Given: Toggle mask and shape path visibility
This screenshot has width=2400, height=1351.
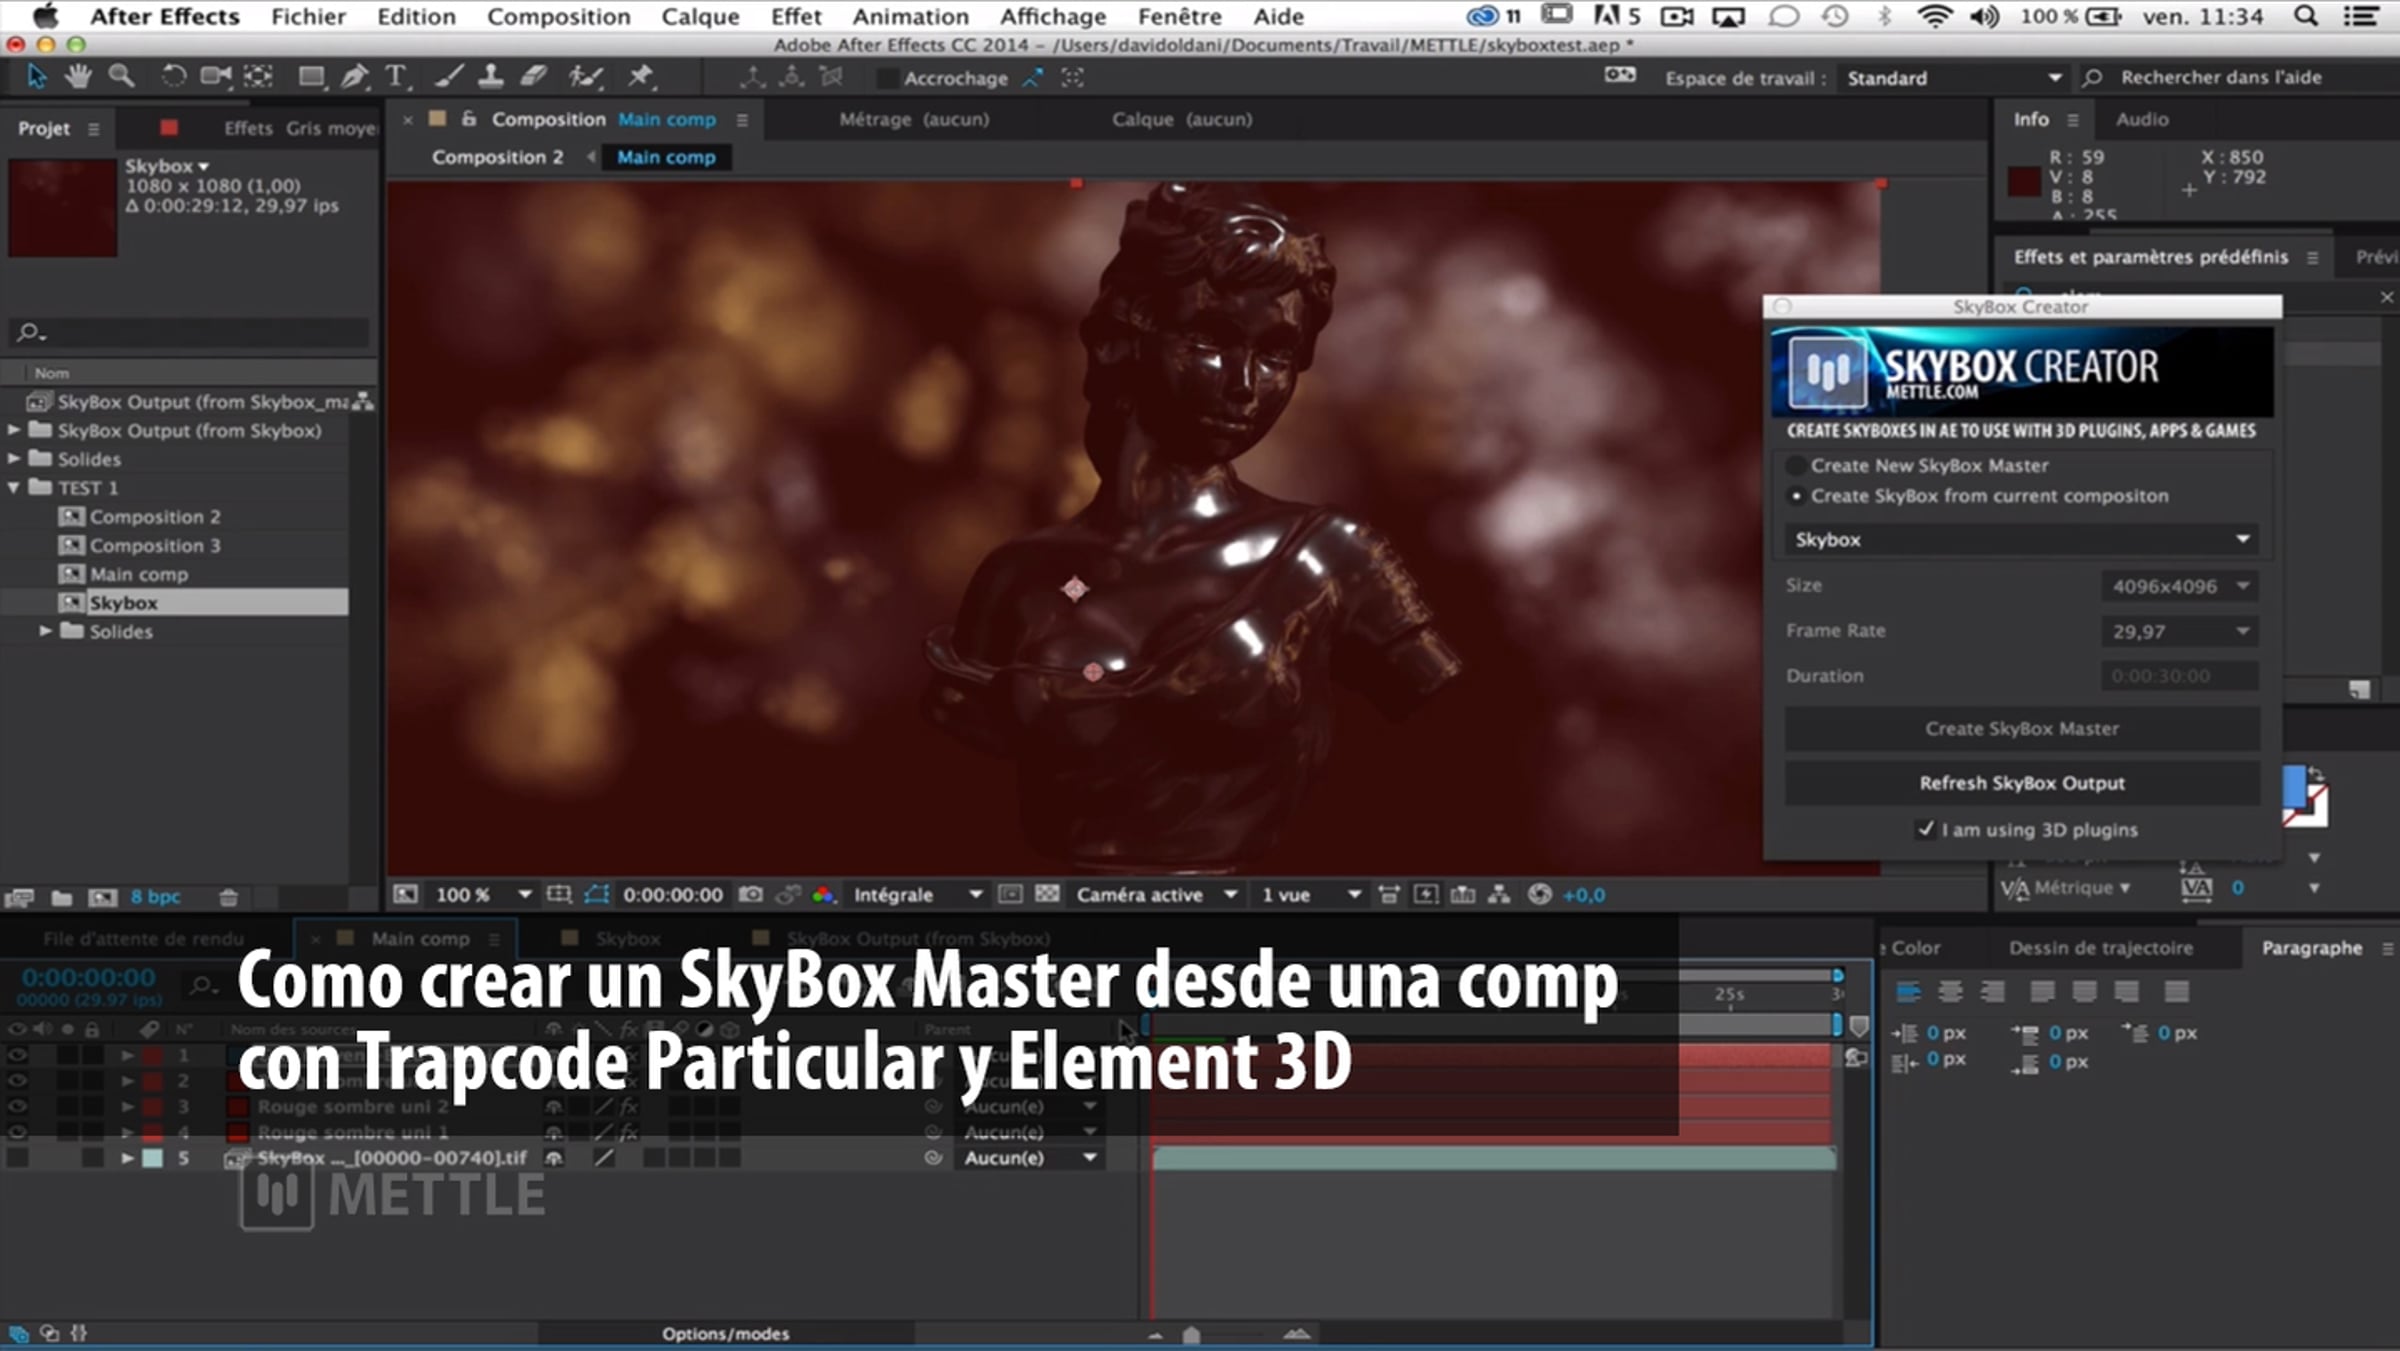Looking at the screenshot, I should [x=597, y=895].
